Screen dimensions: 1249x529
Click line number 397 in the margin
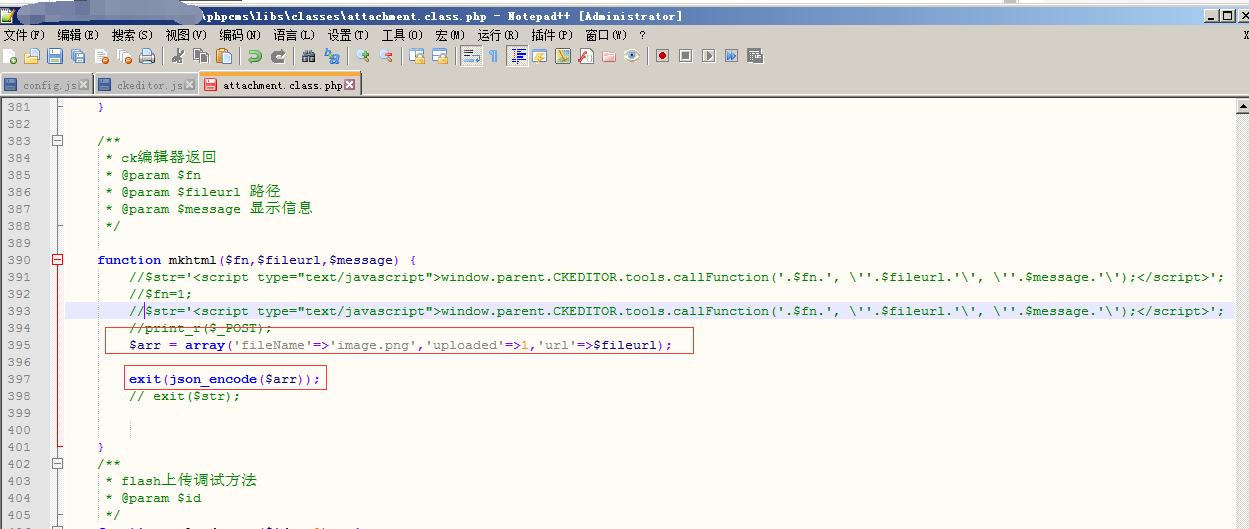tap(19, 379)
